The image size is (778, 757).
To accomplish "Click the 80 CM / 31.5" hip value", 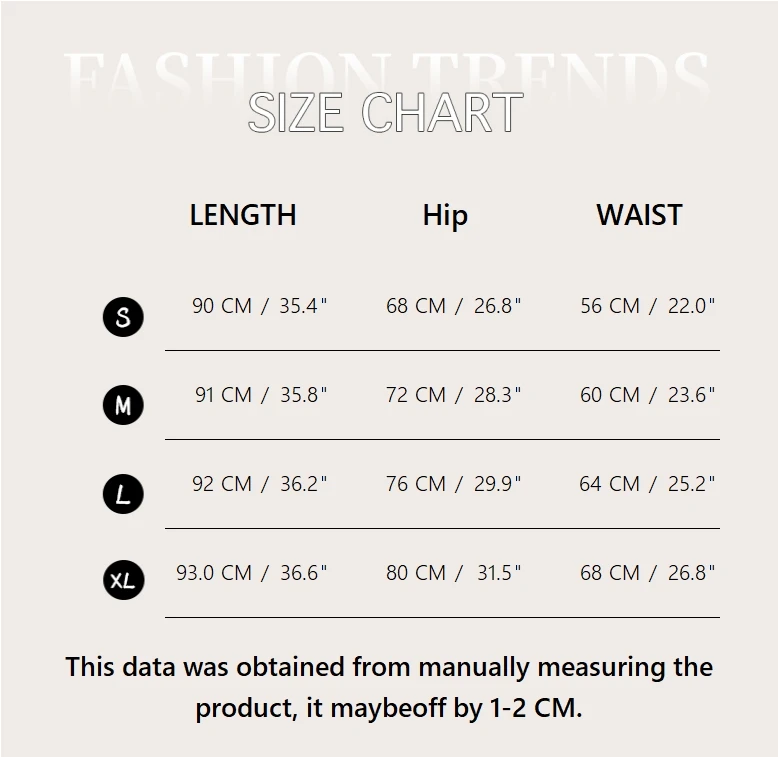I will [x=454, y=573].
